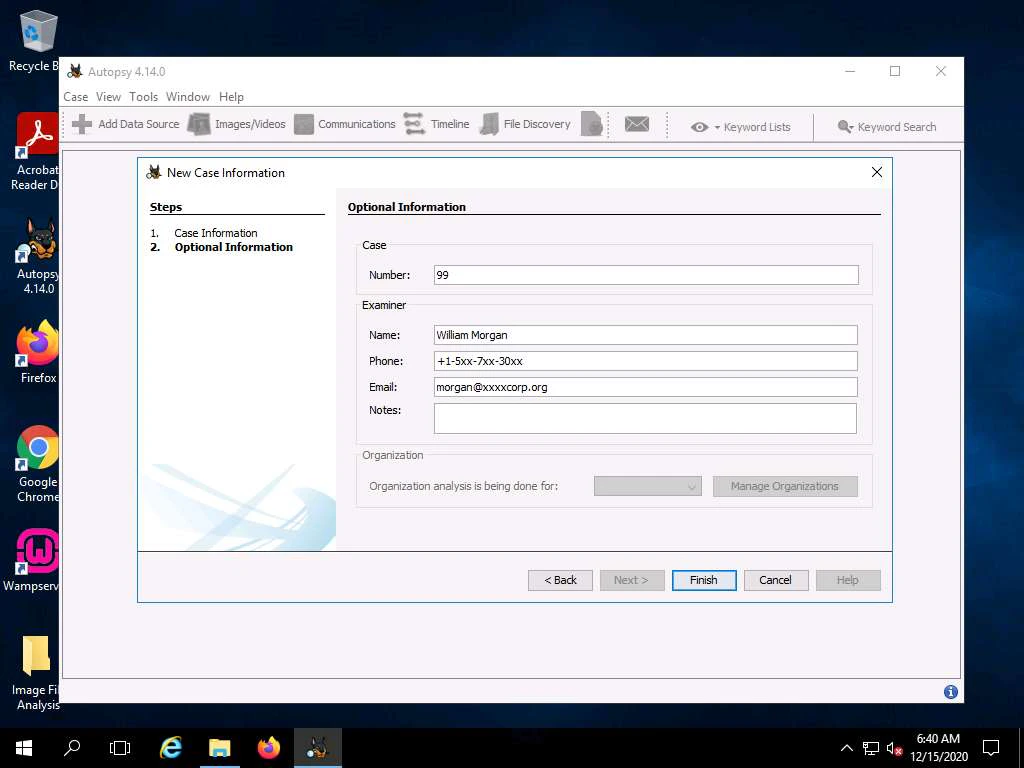Open the Tools menu

pos(144,97)
